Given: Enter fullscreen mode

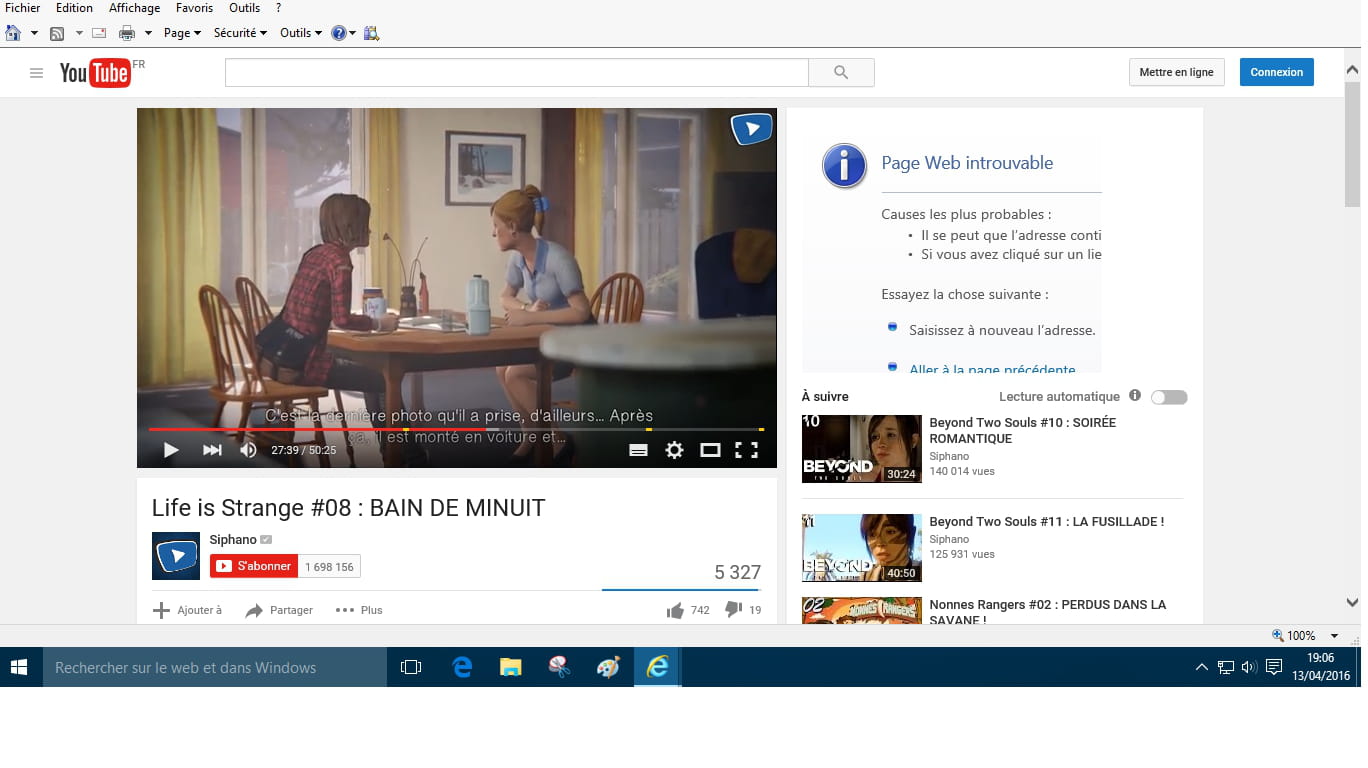Looking at the screenshot, I should 746,450.
